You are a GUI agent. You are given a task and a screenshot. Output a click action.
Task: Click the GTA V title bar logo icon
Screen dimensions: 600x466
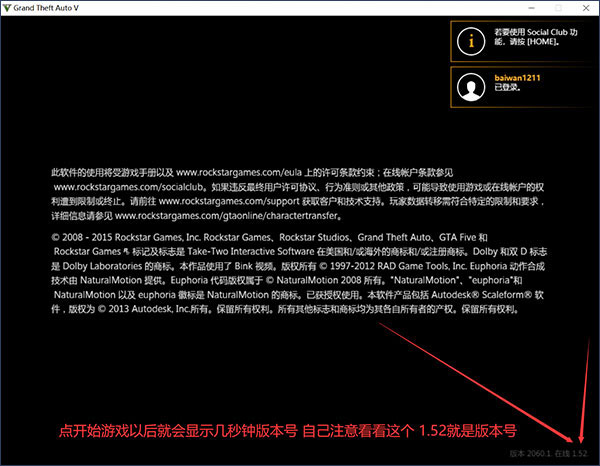(7, 8)
